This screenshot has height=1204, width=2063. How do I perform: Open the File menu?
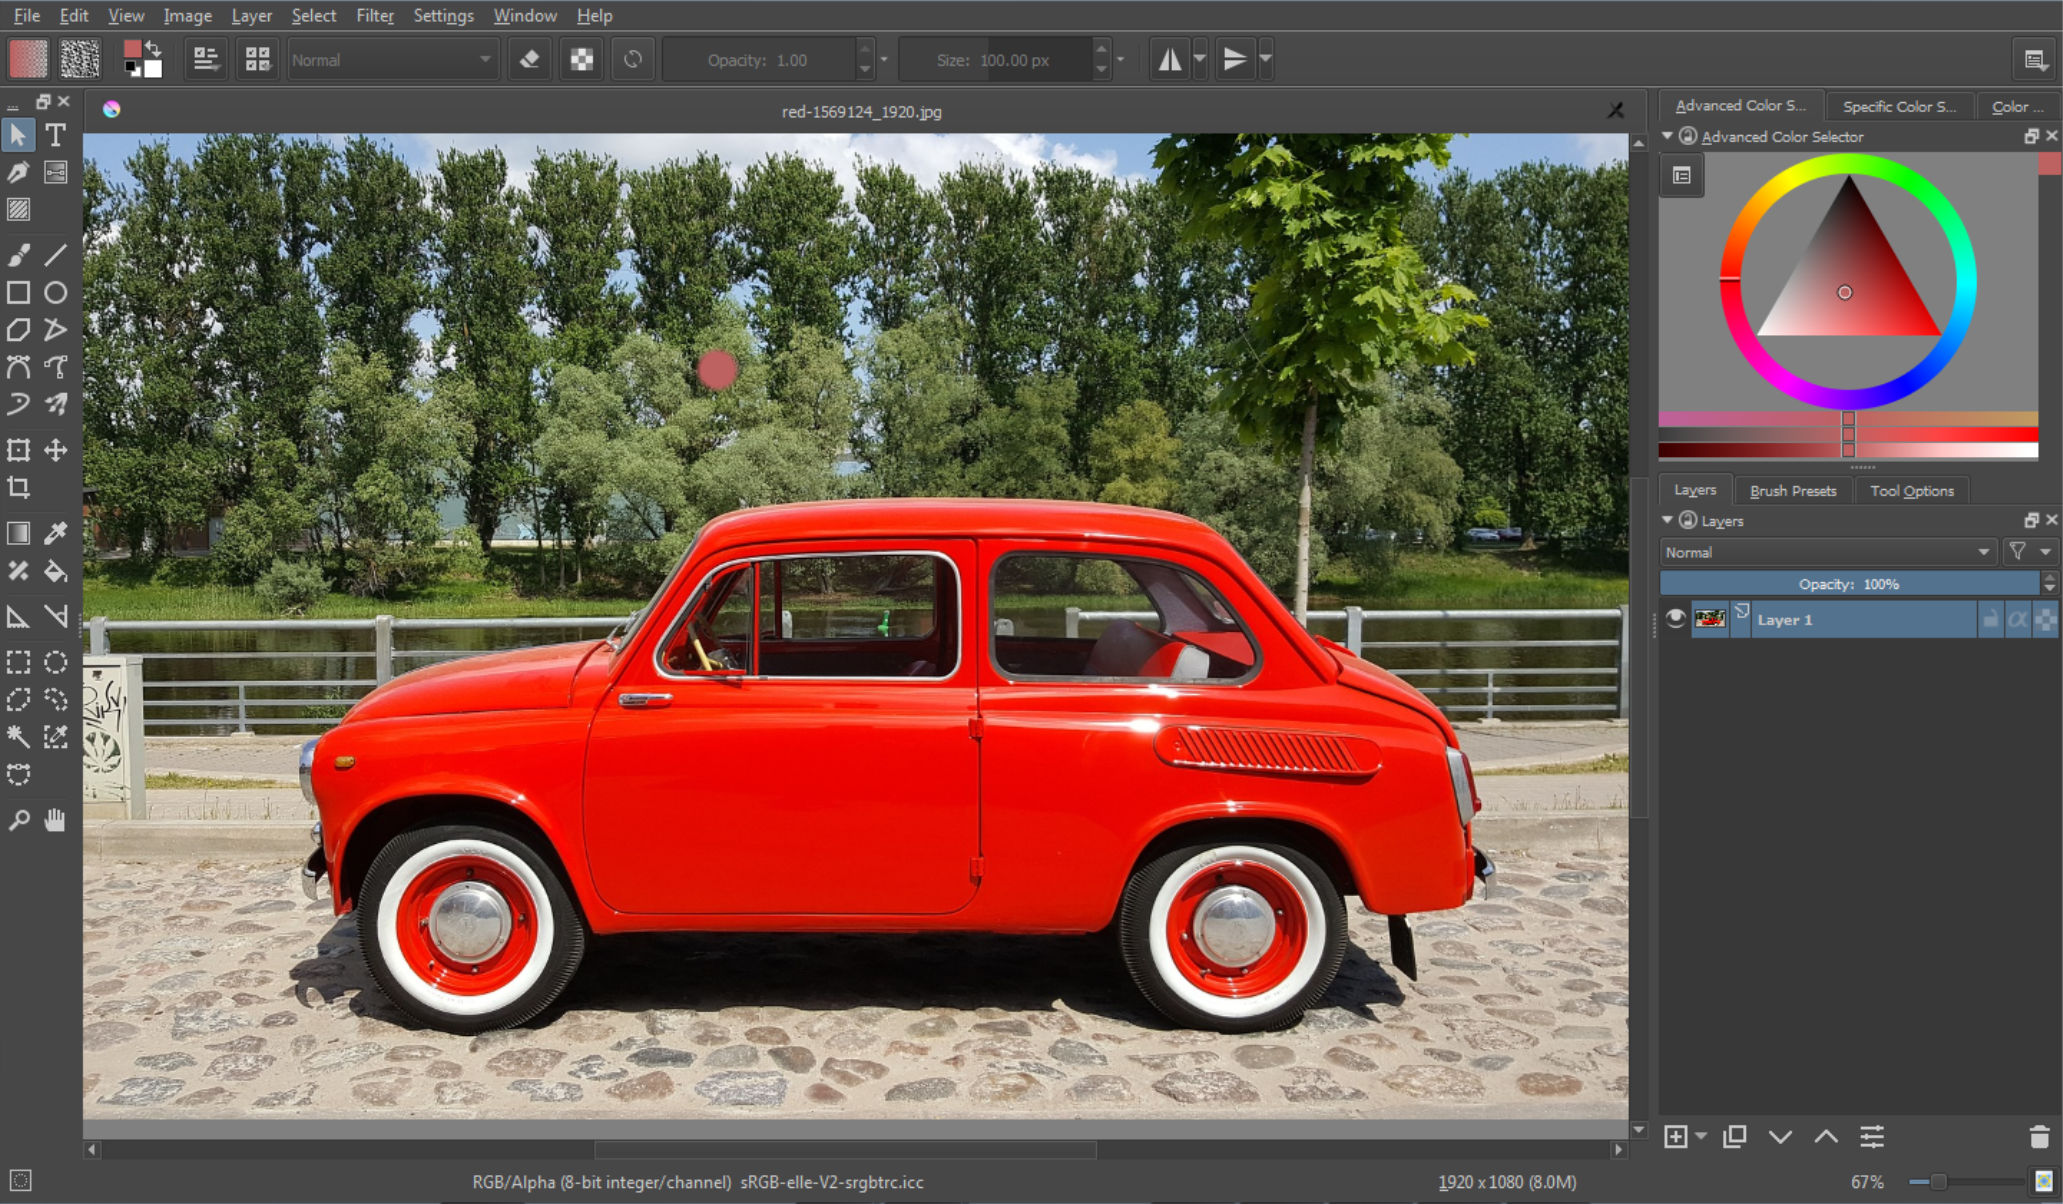coord(26,15)
